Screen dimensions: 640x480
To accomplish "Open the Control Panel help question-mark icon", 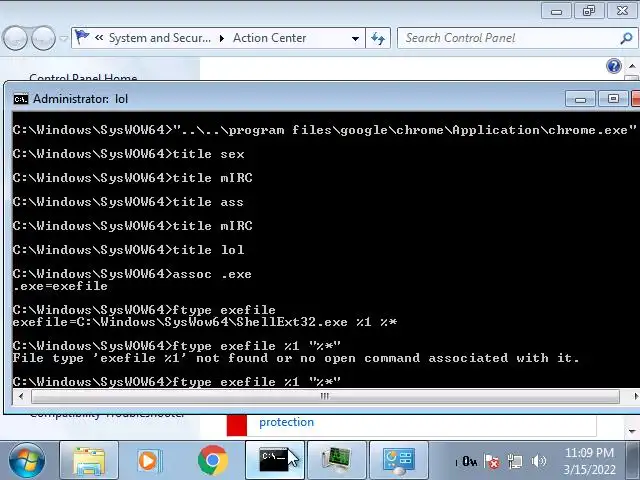I will click(614, 66).
